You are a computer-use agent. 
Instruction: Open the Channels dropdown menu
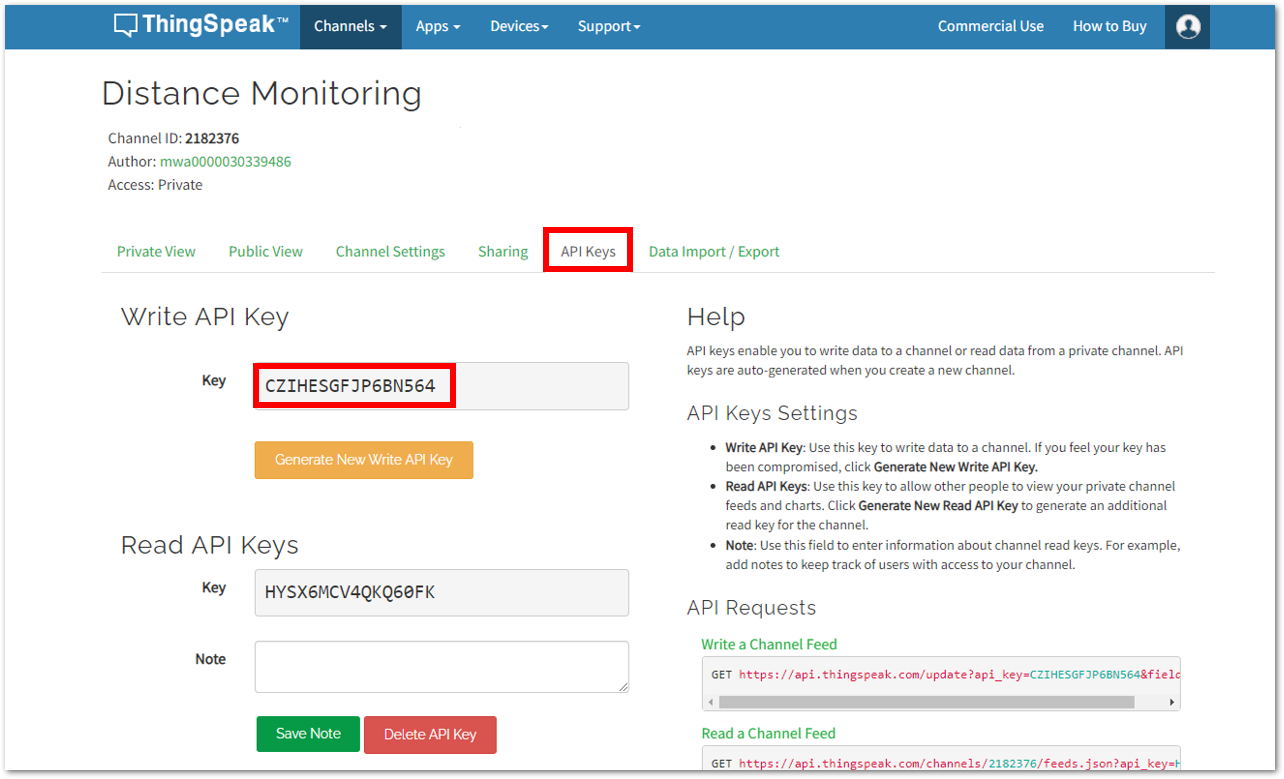[x=350, y=26]
